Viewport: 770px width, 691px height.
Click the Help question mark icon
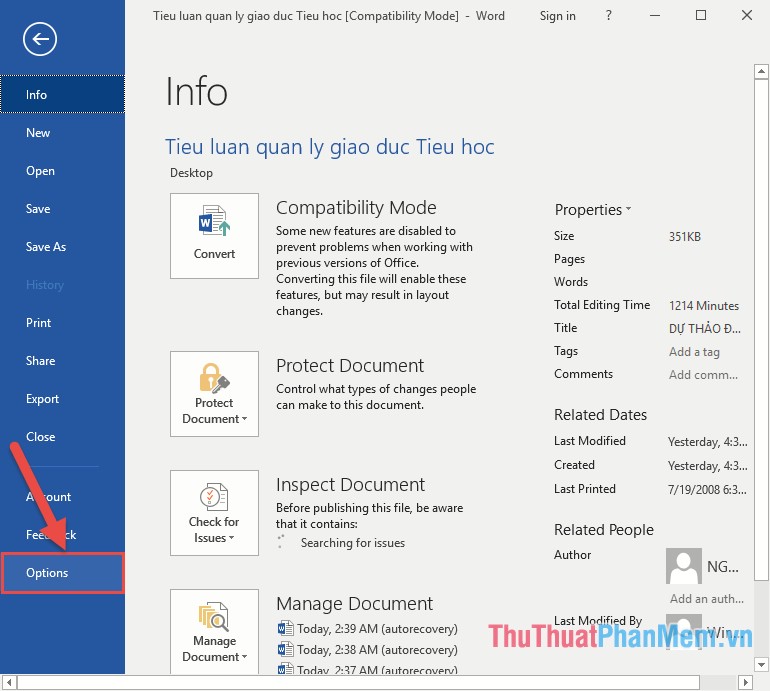608,16
